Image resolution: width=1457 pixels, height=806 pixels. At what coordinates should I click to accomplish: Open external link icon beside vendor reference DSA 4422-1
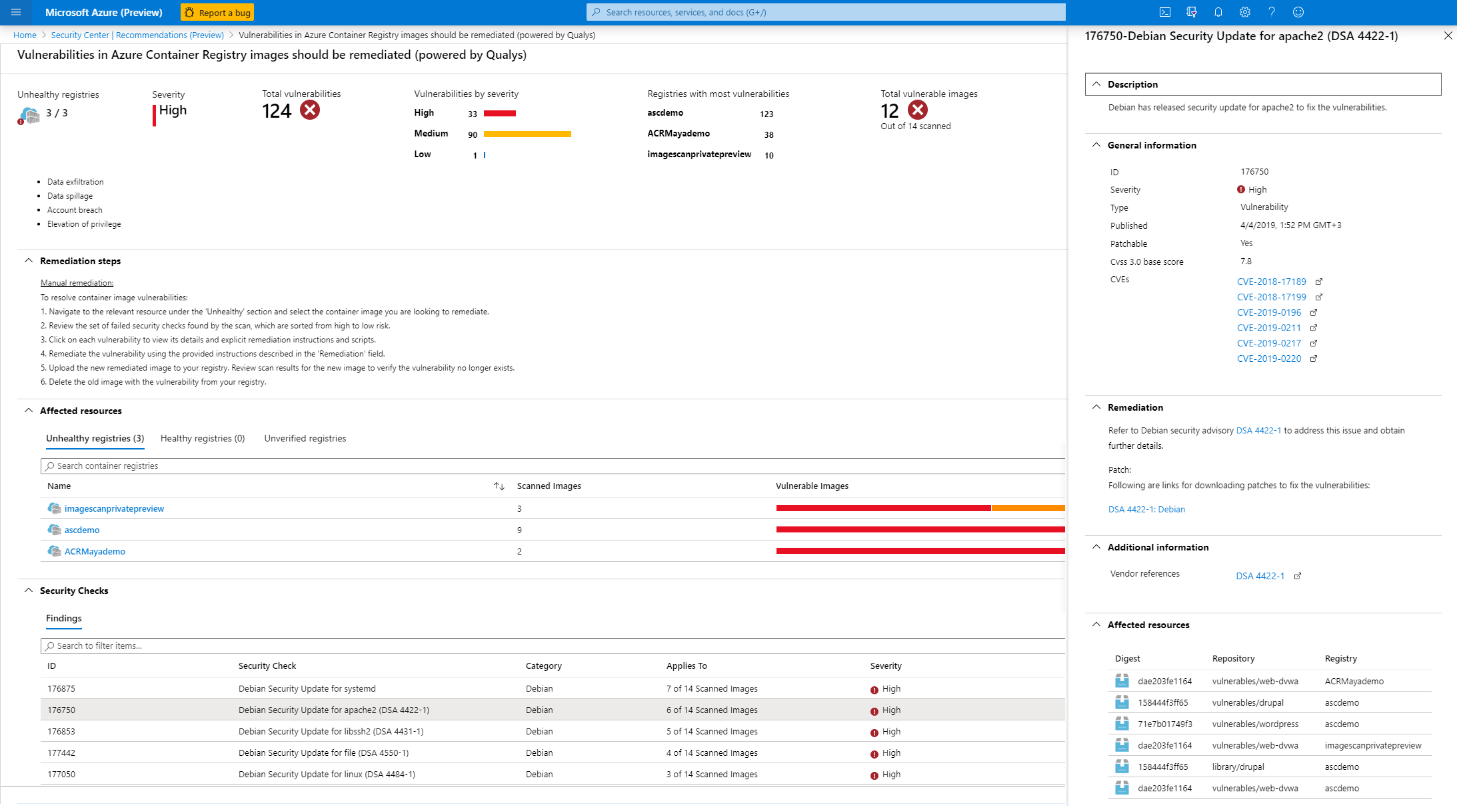pos(1297,575)
